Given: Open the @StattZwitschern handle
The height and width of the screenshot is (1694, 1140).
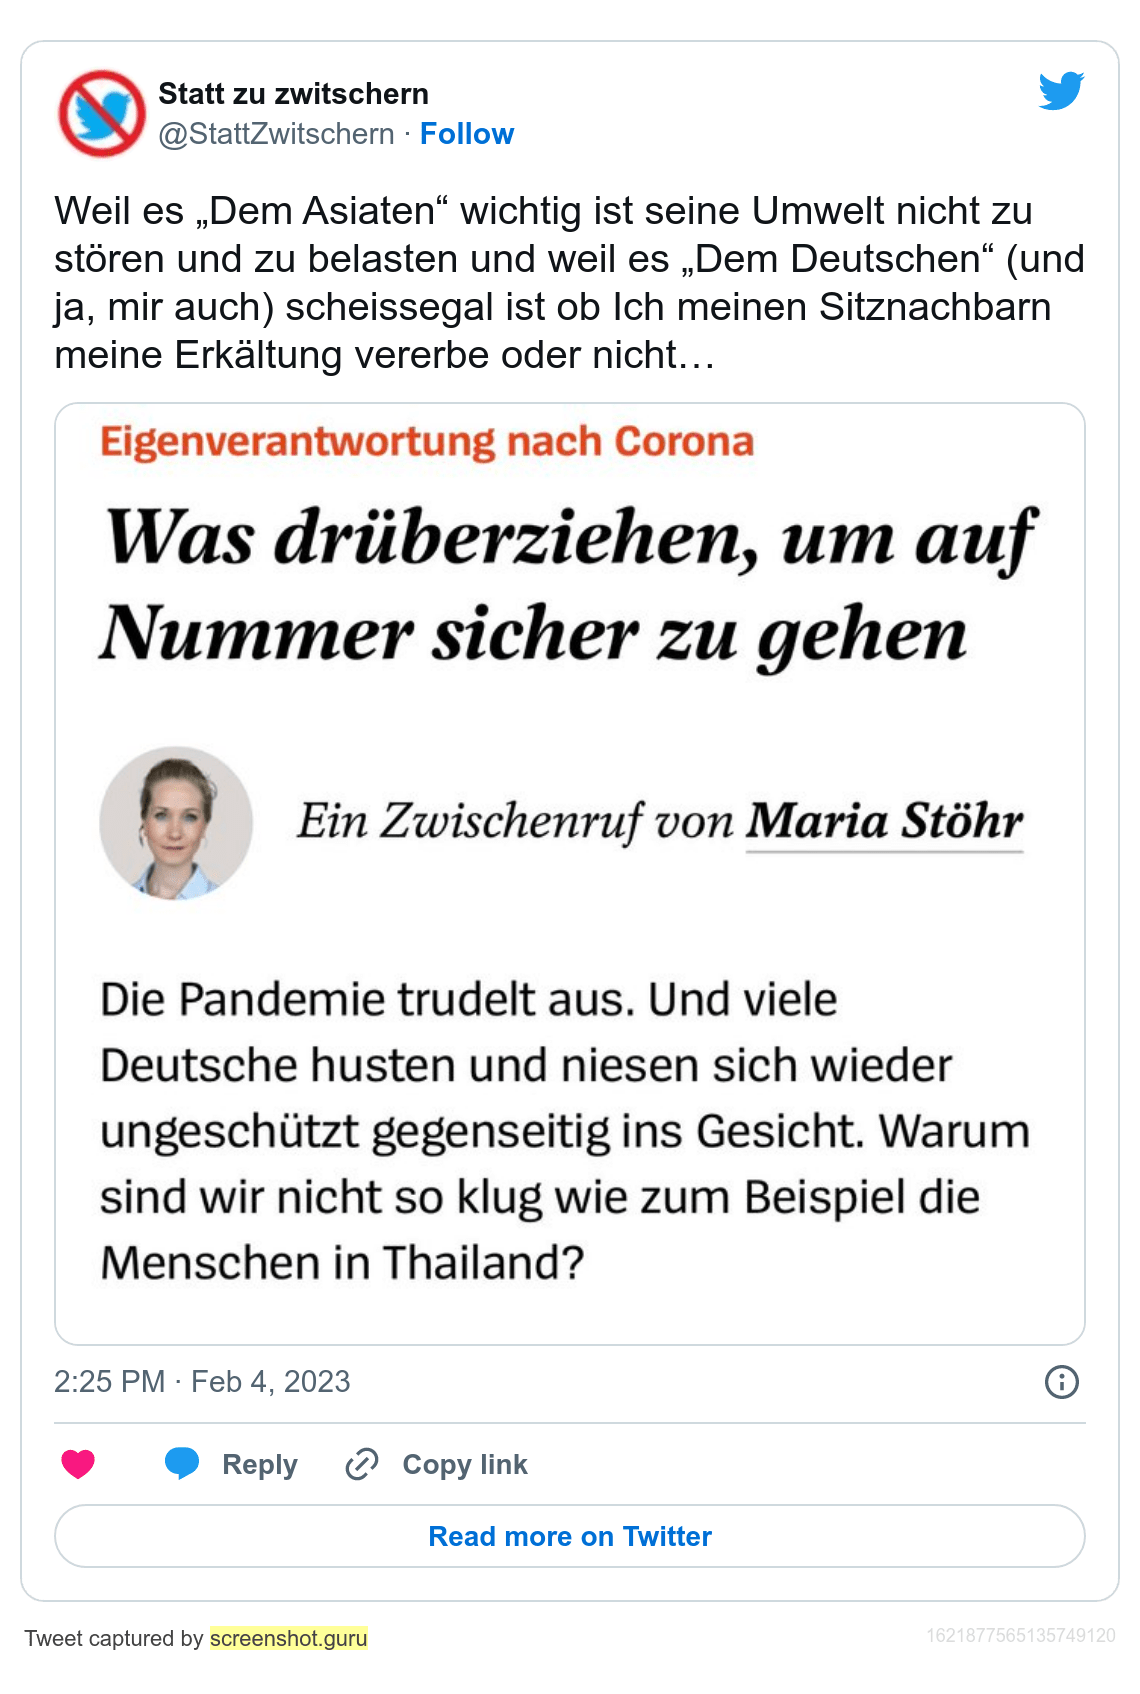Looking at the screenshot, I should (x=276, y=134).
